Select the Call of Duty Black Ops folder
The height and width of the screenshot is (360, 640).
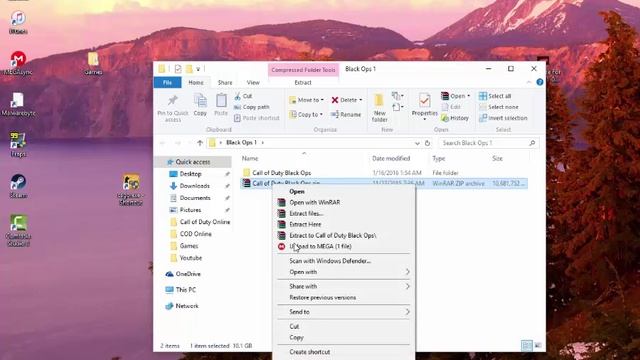(x=281, y=173)
